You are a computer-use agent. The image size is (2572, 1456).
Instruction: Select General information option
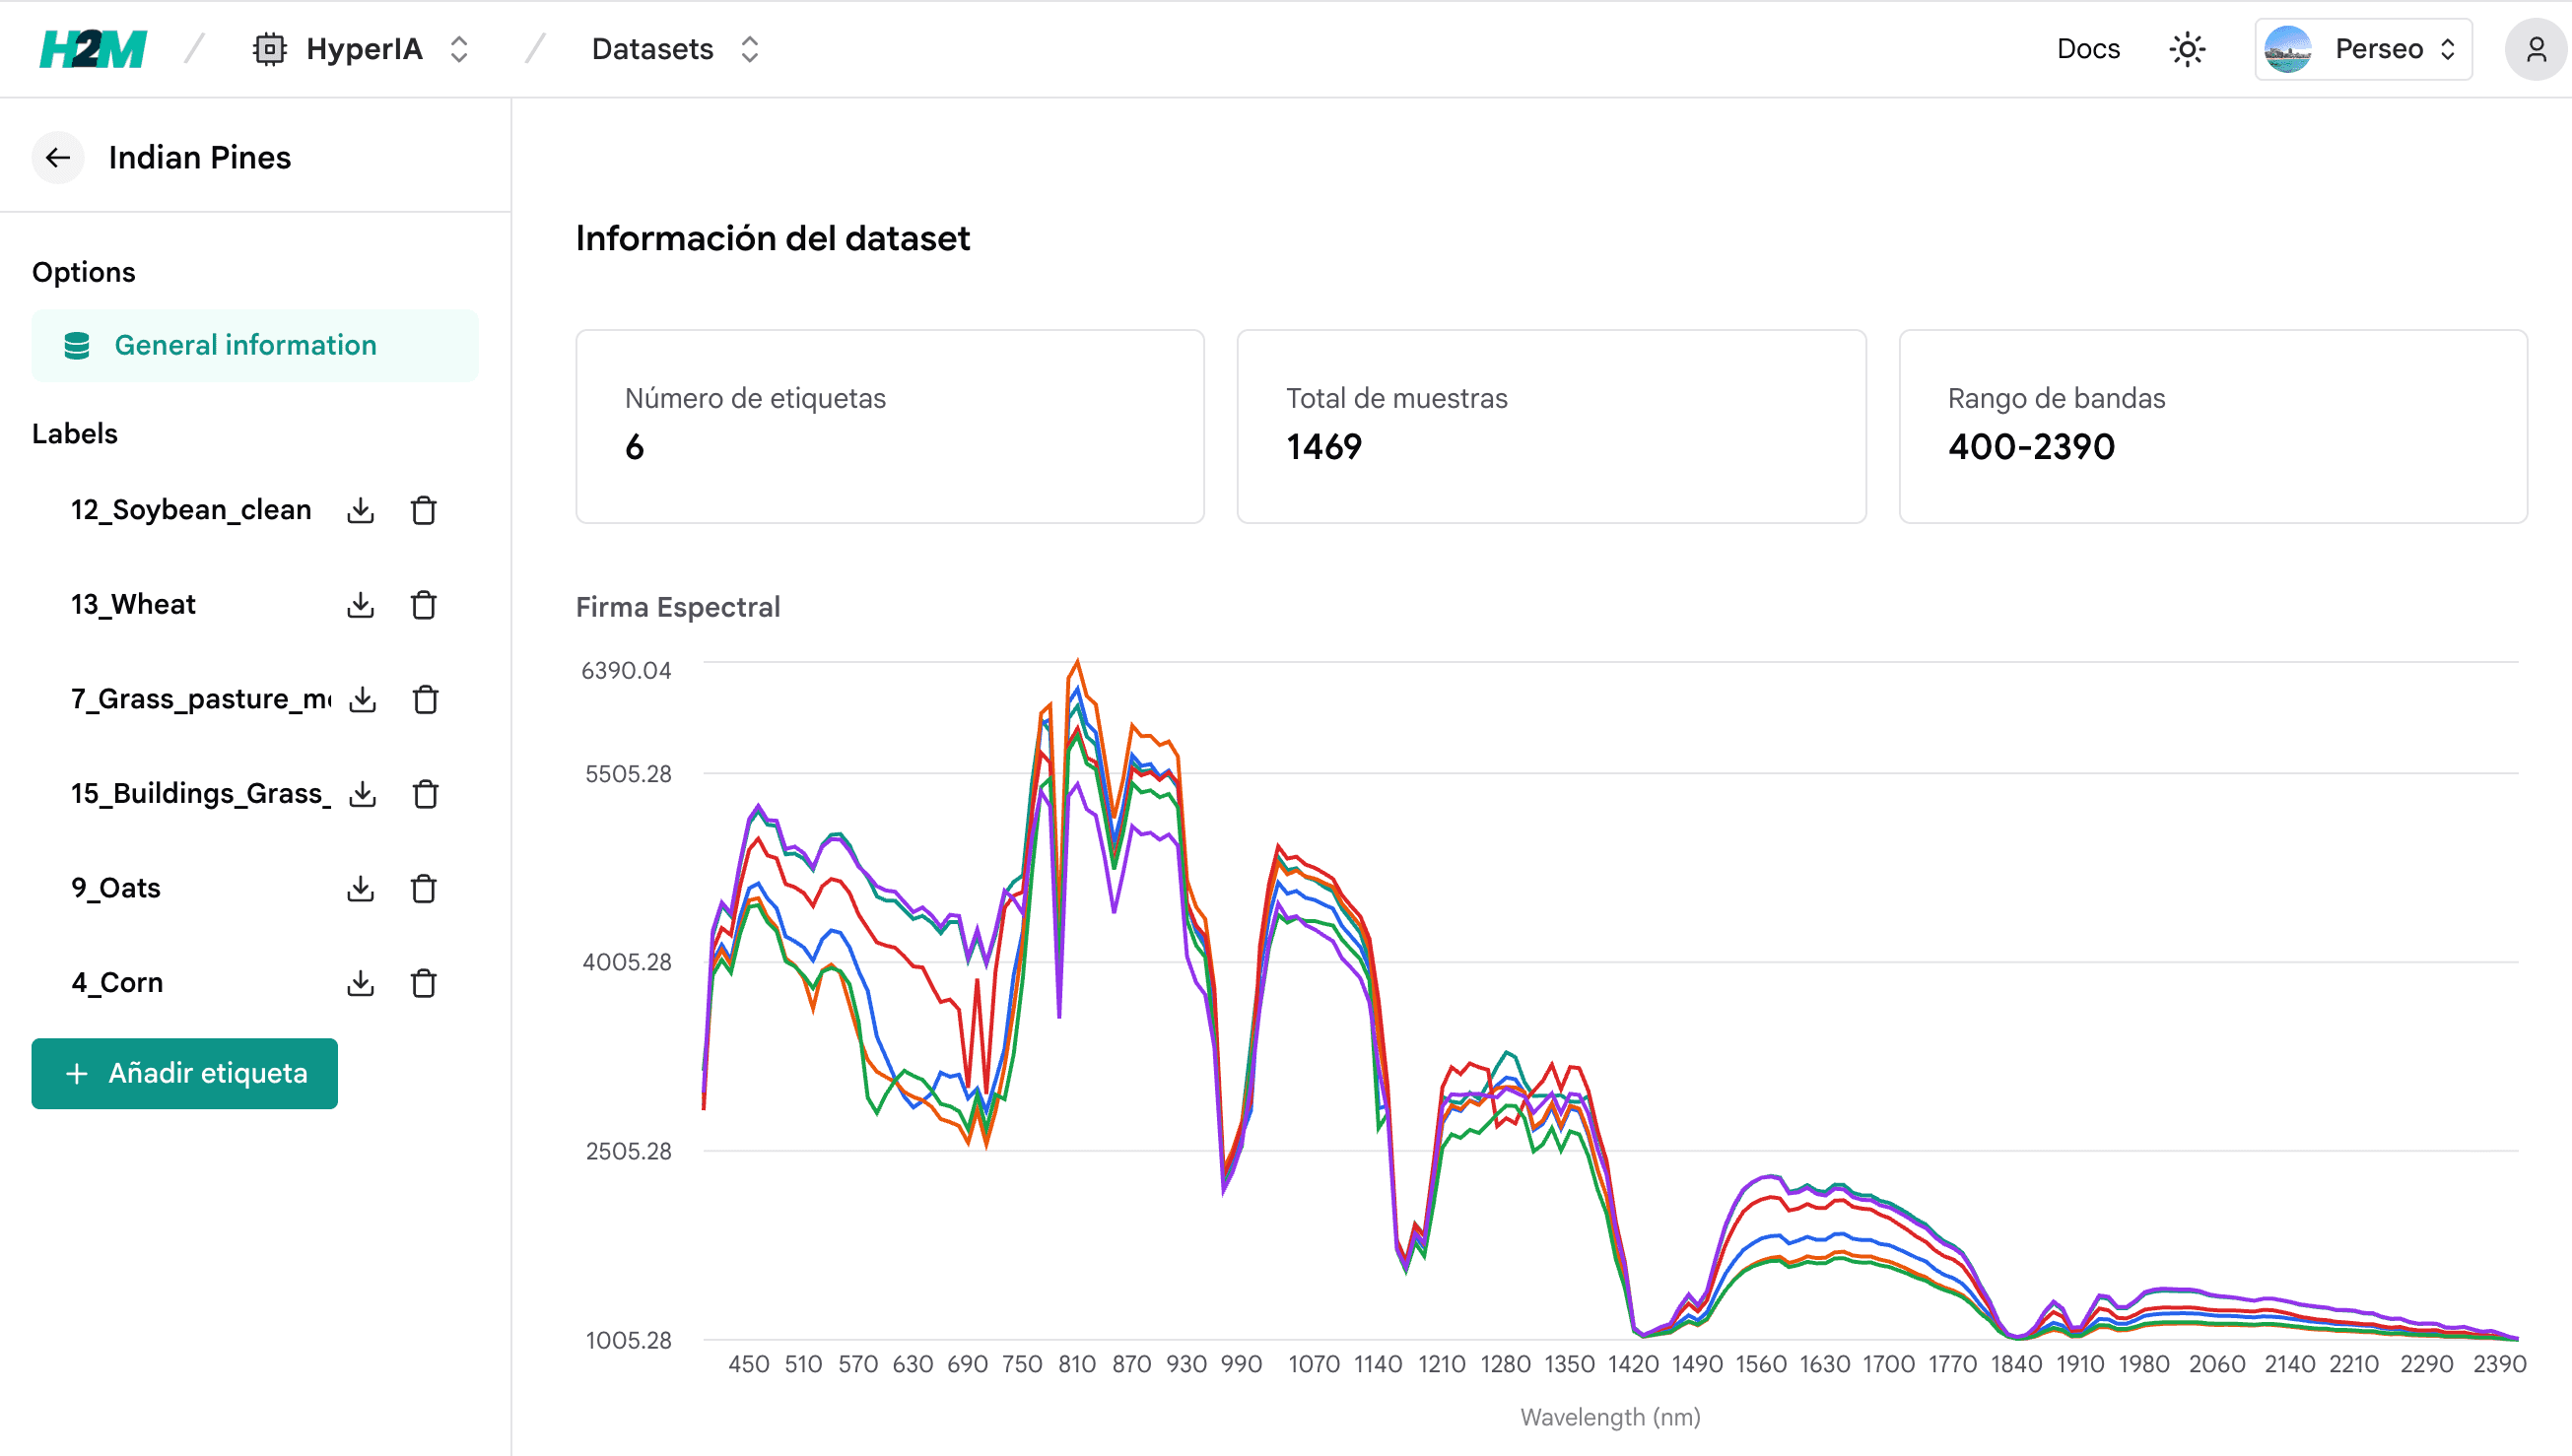click(x=255, y=345)
